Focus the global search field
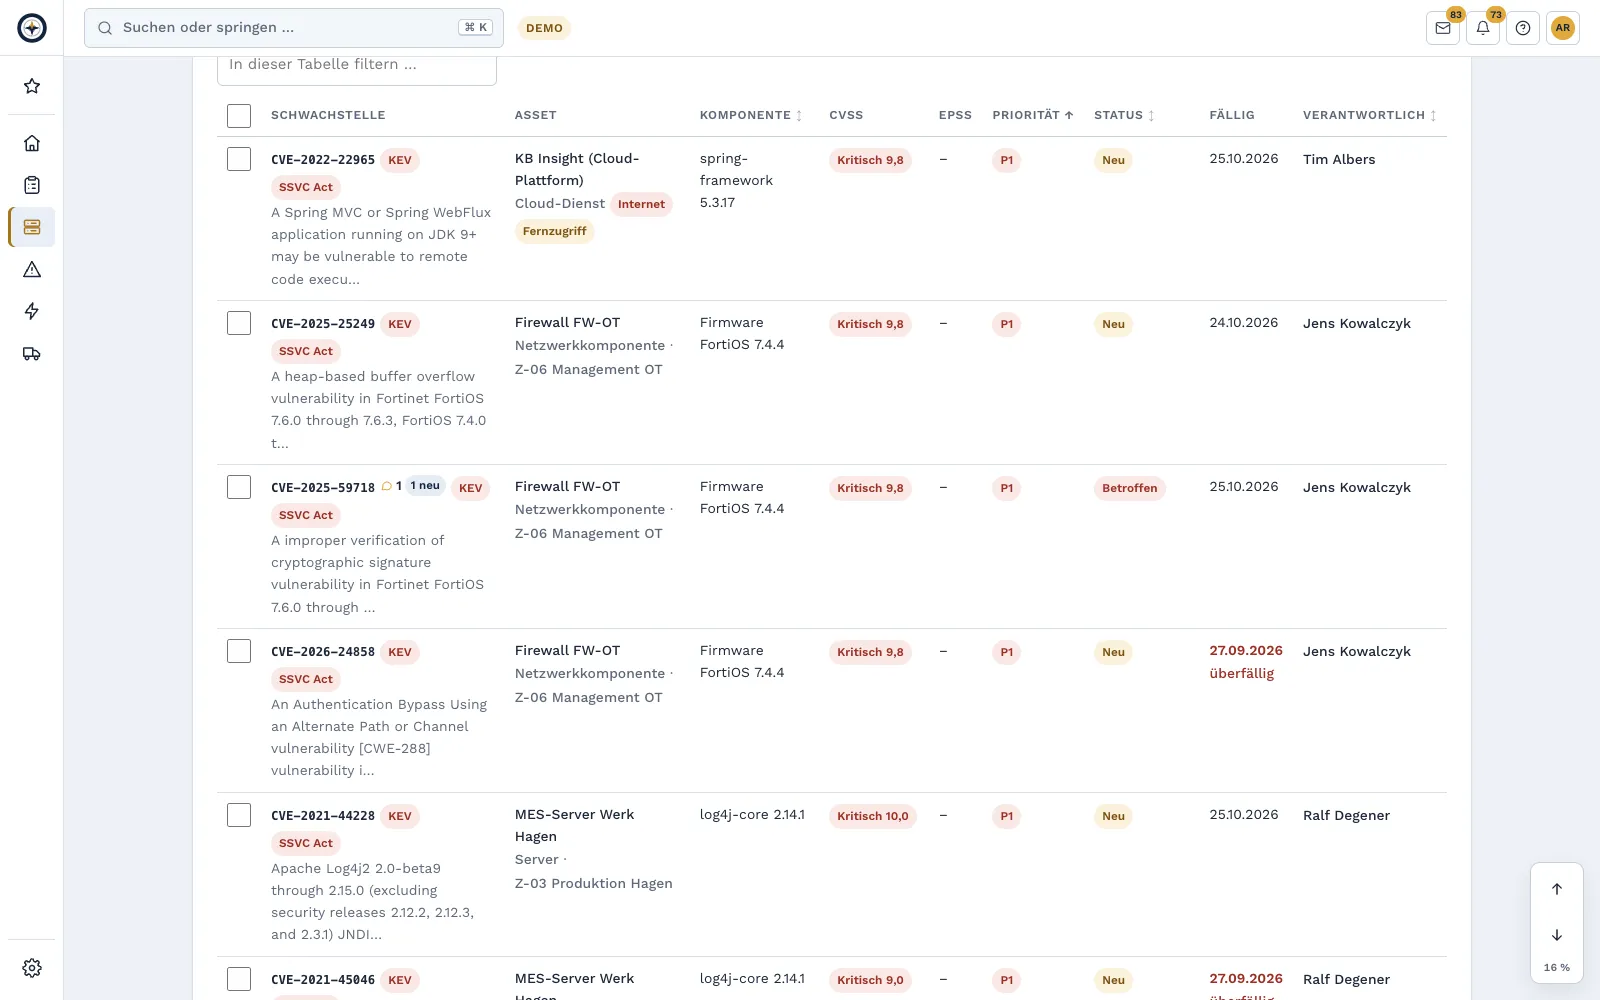Viewport: 1600px width, 1000px height. click(x=294, y=28)
